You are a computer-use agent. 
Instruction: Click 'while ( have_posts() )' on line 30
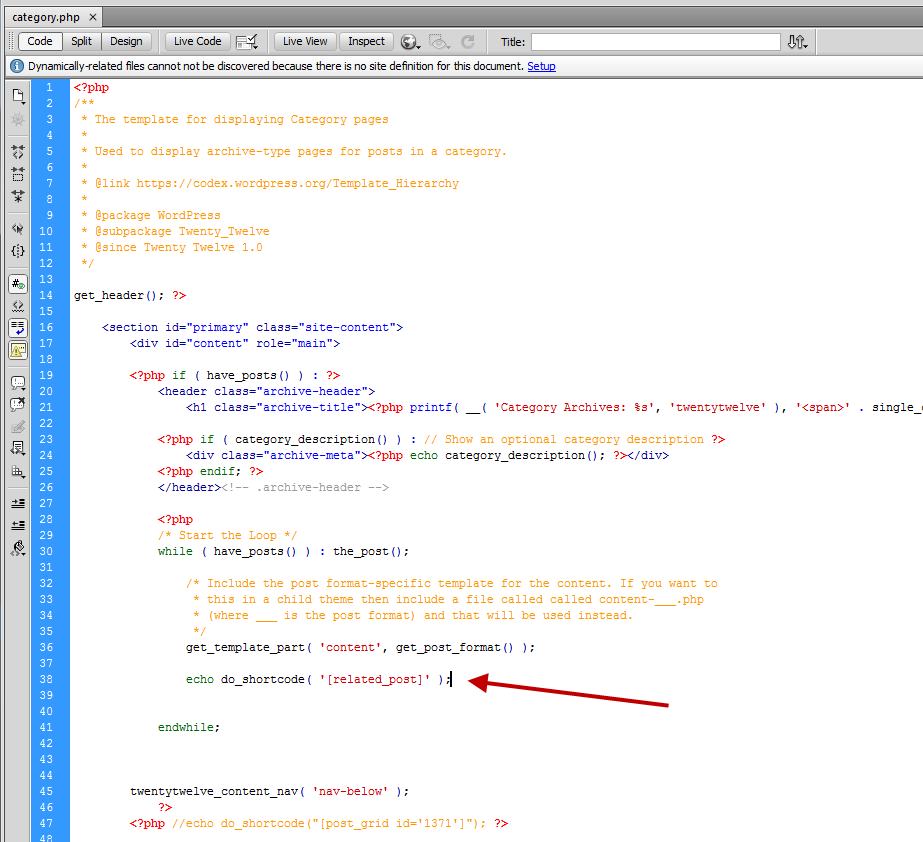[x=234, y=551]
